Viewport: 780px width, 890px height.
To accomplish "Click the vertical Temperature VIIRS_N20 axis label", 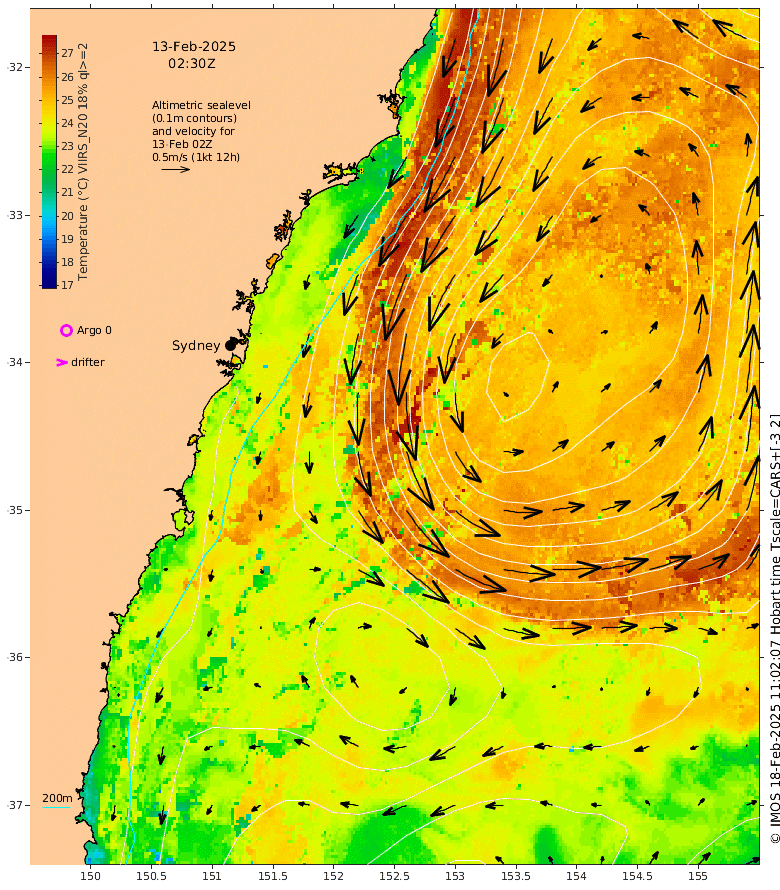I will pos(83,162).
